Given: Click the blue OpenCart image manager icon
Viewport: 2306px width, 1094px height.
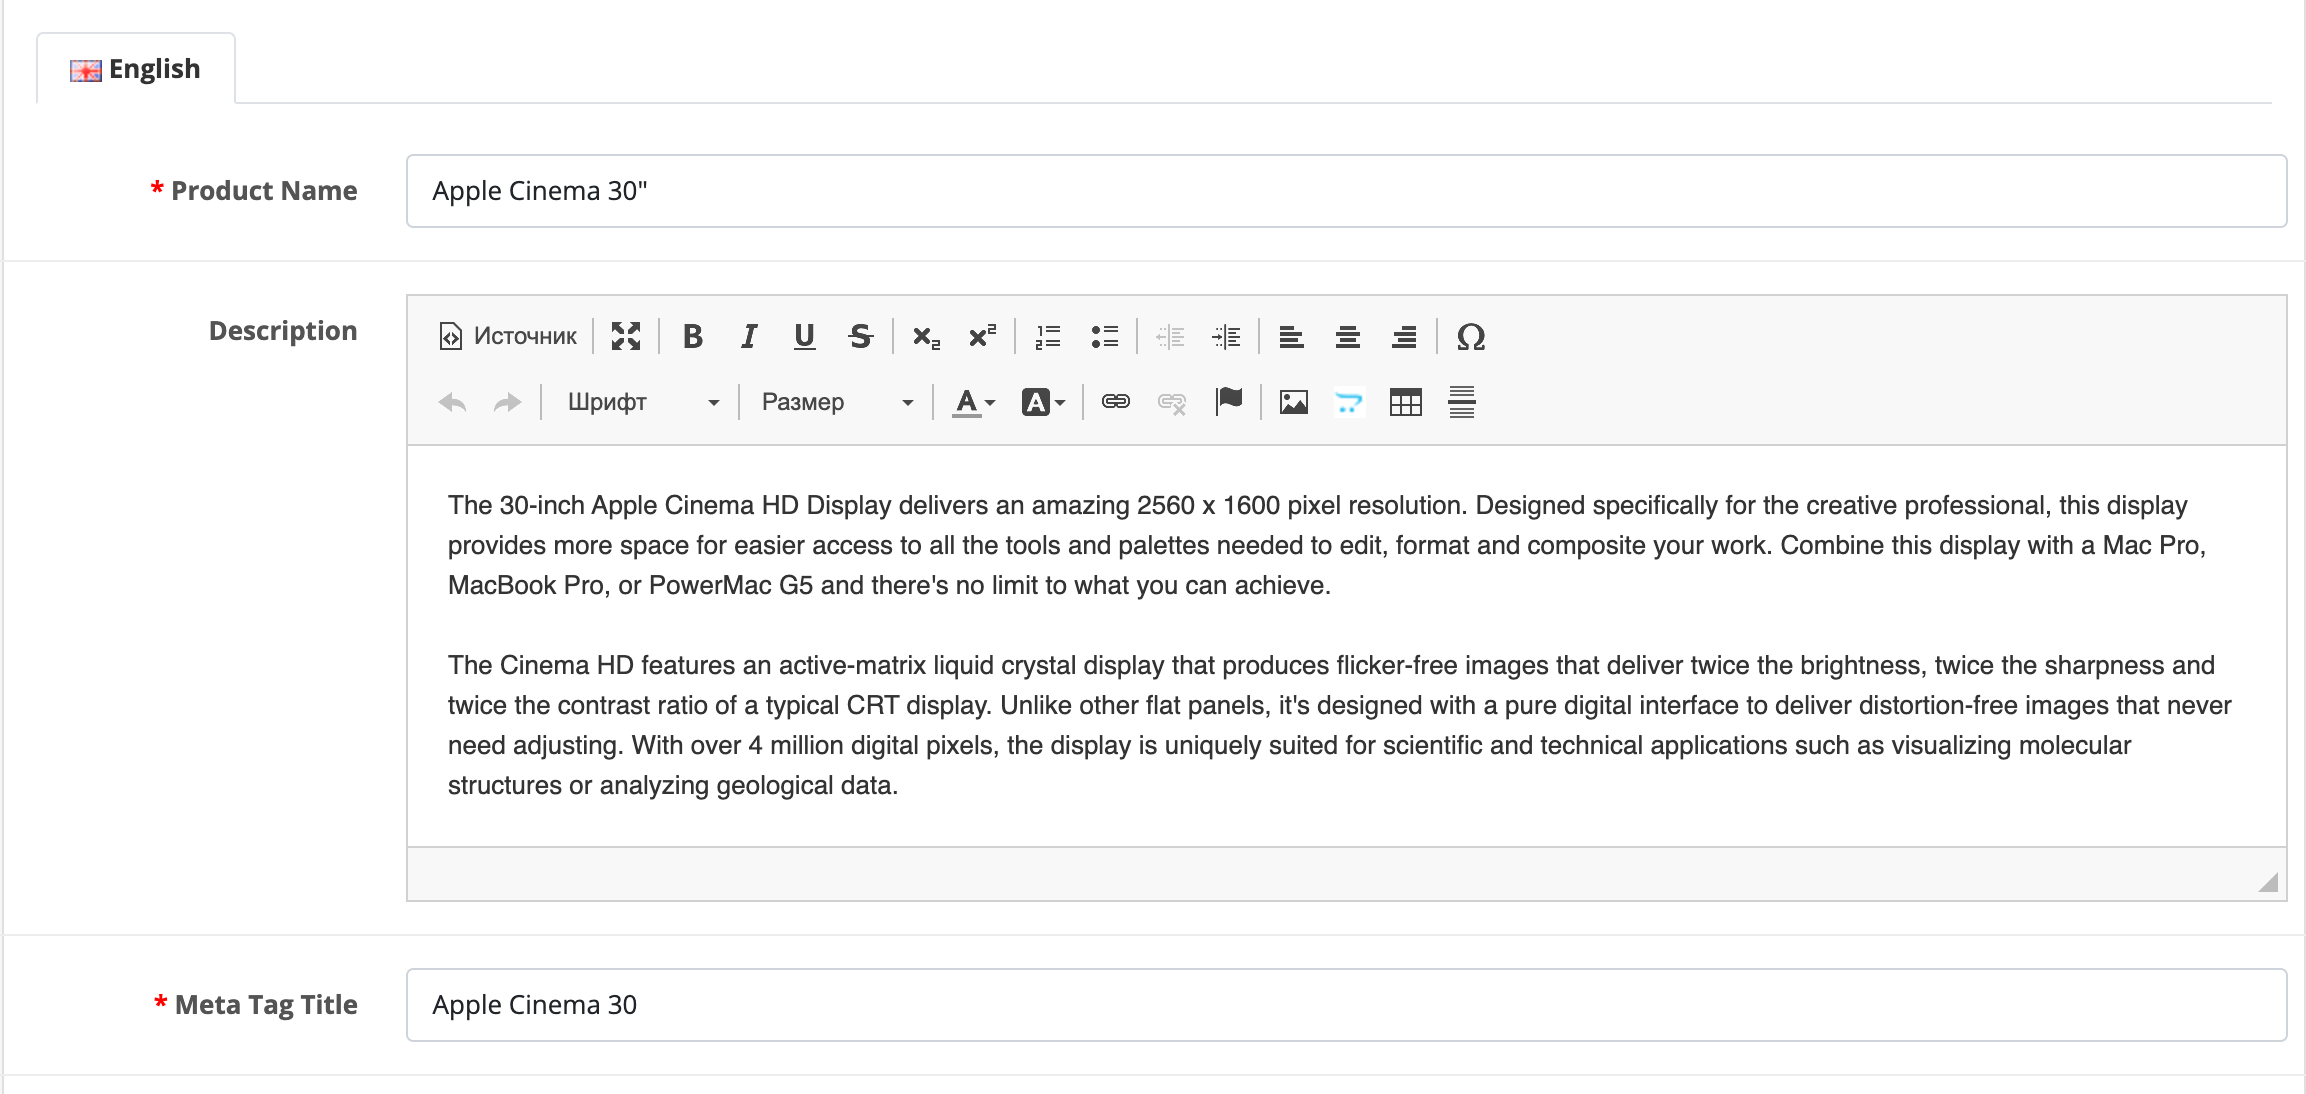Looking at the screenshot, I should pyautogui.click(x=1350, y=402).
